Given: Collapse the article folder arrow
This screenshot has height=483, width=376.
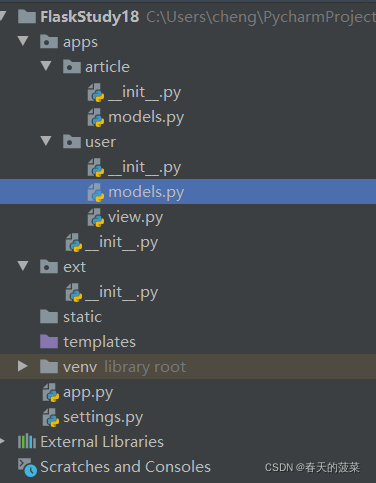Looking at the screenshot, I should click(x=46, y=66).
